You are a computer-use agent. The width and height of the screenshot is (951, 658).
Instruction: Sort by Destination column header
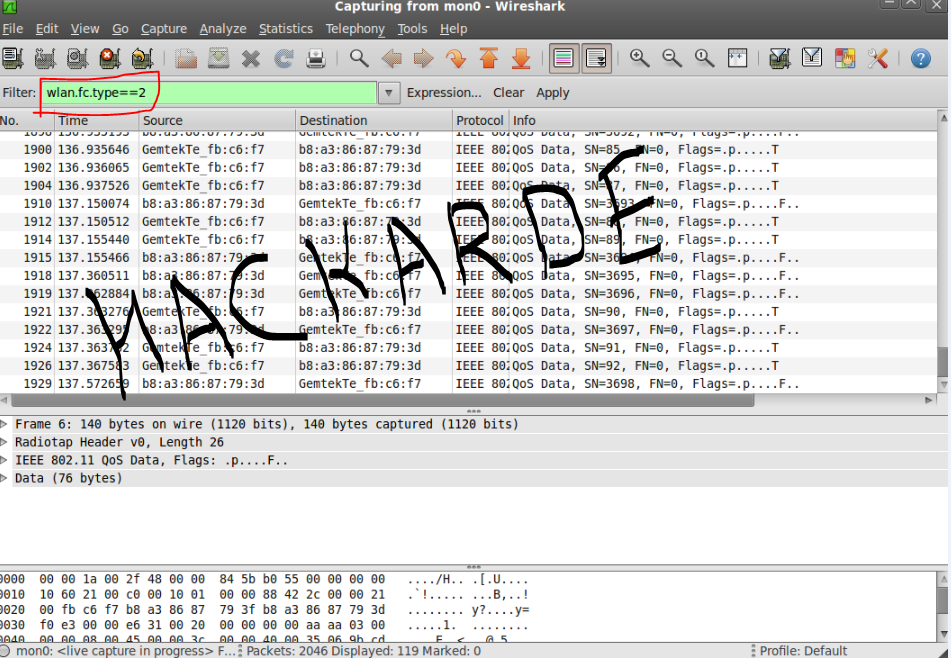(374, 120)
